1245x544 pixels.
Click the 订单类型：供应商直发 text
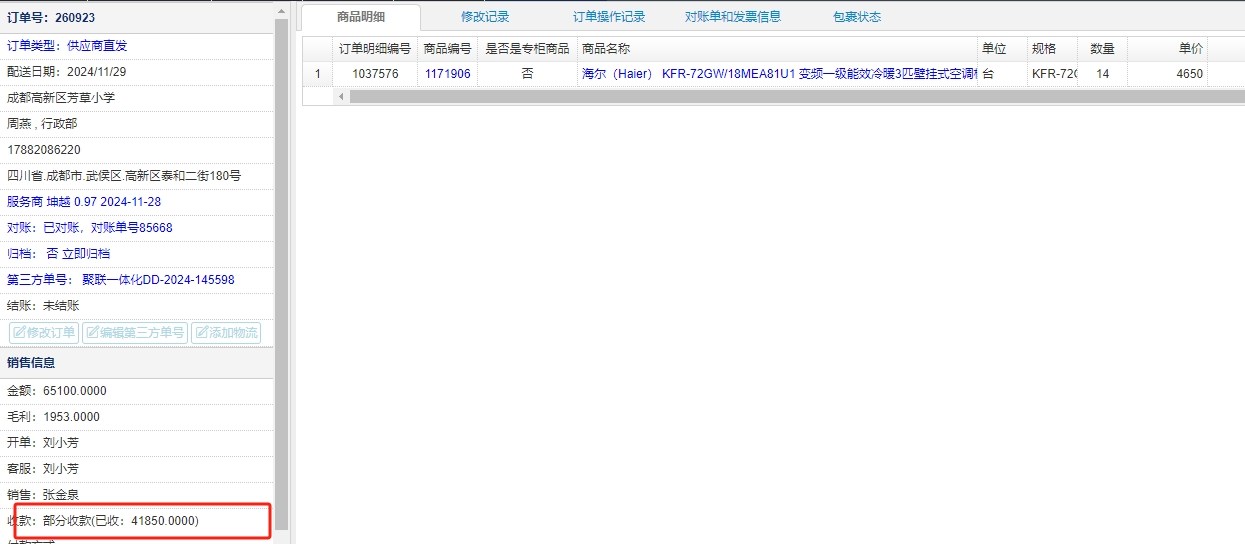click(67, 46)
